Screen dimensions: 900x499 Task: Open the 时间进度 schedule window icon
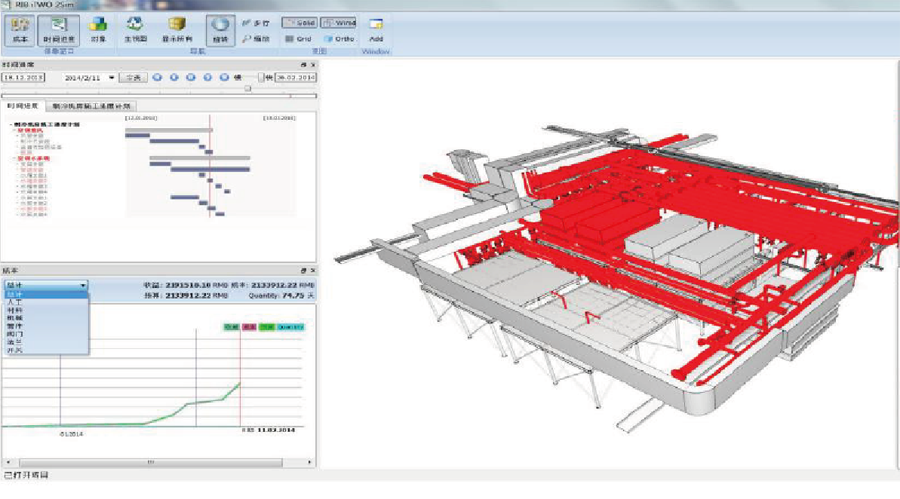(x=58, y=28)
